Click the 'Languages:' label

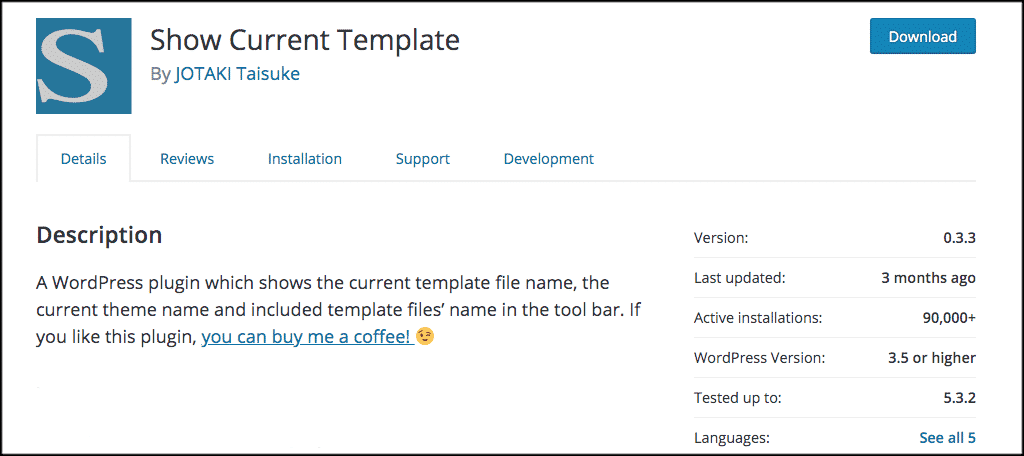(x=731, y=438)
